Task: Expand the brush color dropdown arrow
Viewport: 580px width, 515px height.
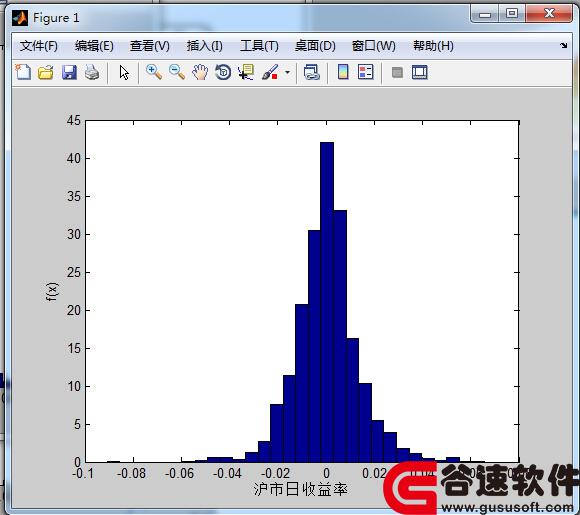Action: point(287,72)
